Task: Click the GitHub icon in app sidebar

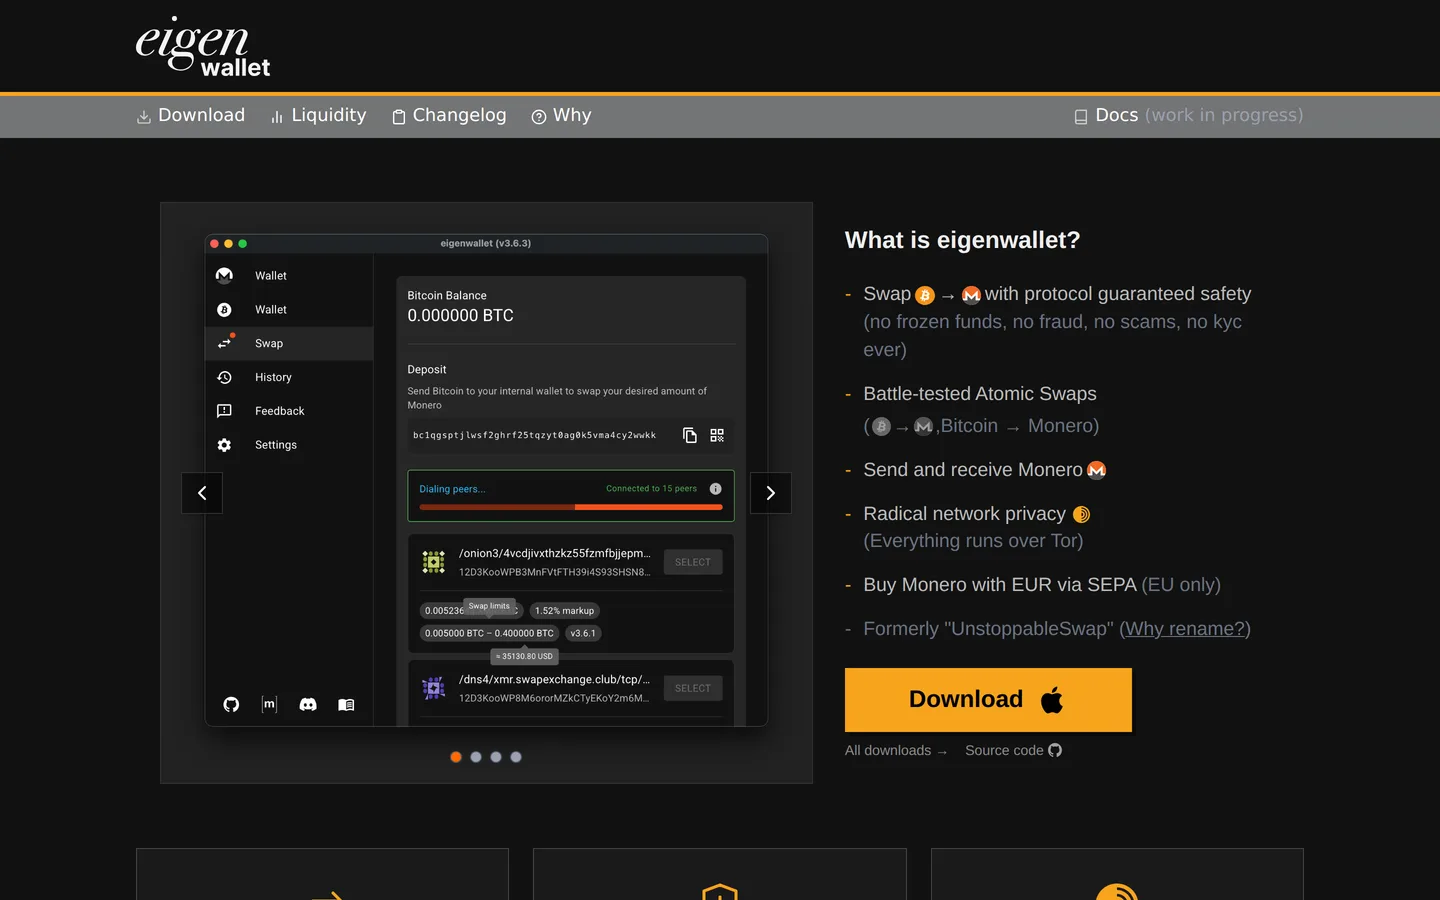Action: click(x=231, y=705)
